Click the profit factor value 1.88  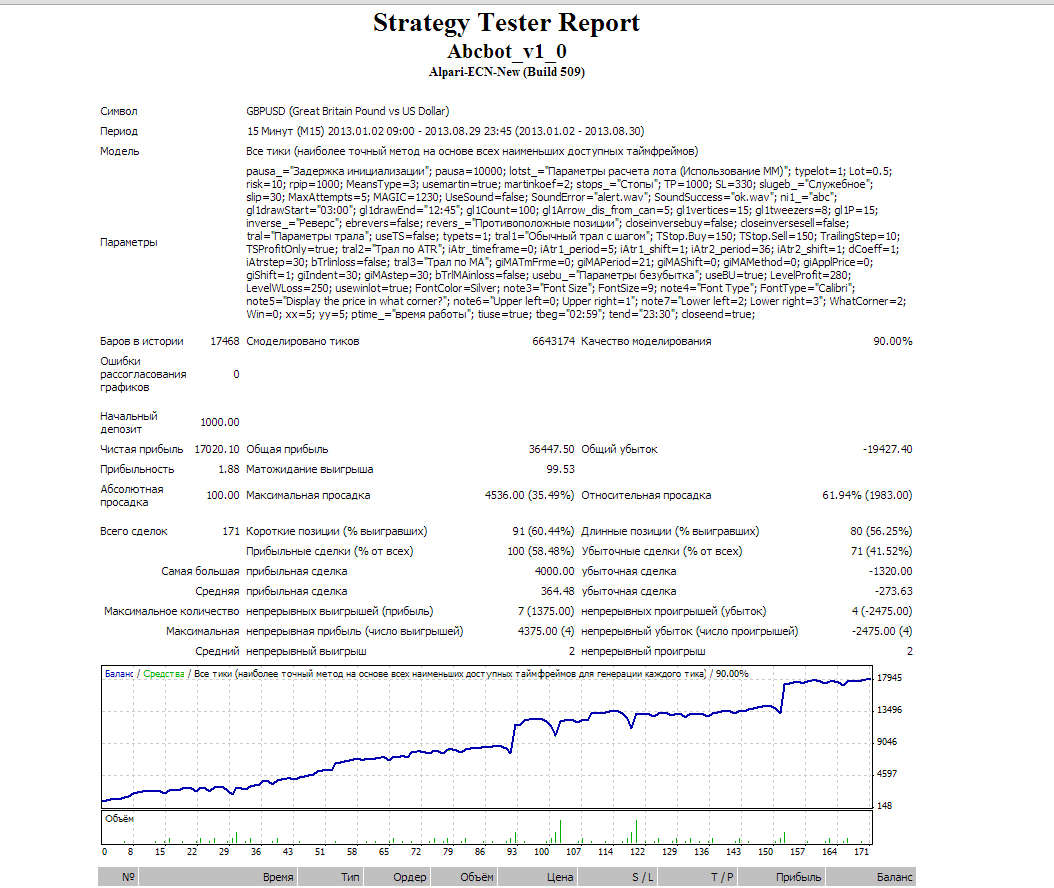229,469
